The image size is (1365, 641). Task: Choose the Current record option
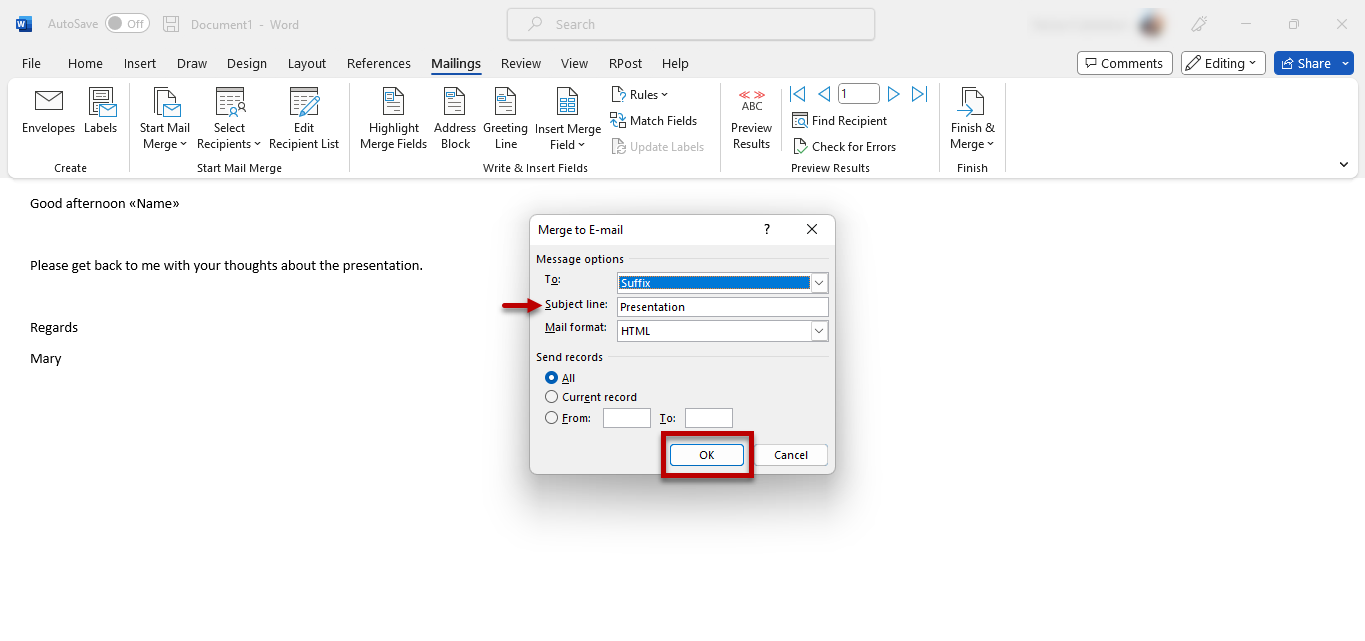tap(551, 397)
